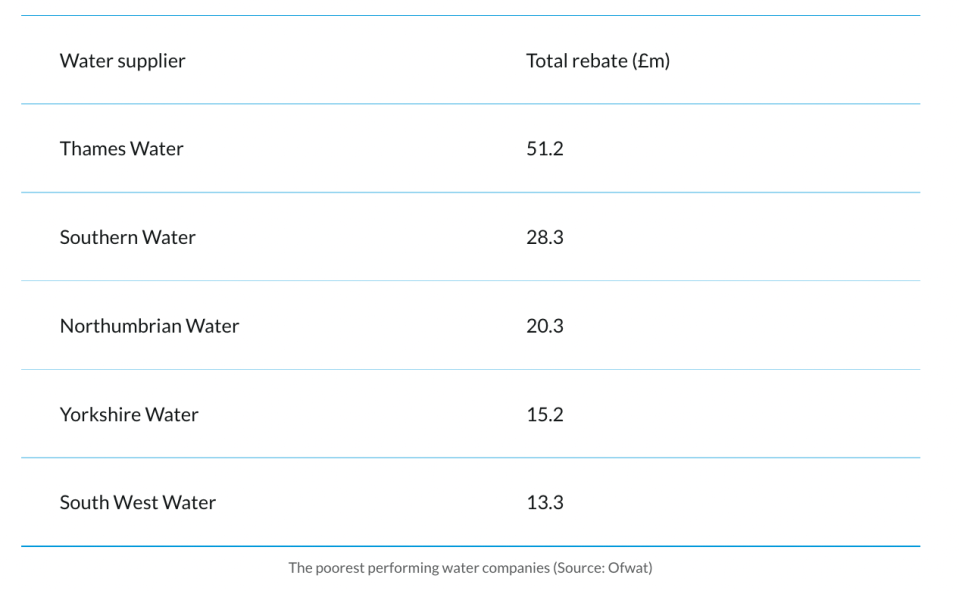
Task: Click the 'Water supplier' column header
Action: pyautogui.click(x=122, y=61)
